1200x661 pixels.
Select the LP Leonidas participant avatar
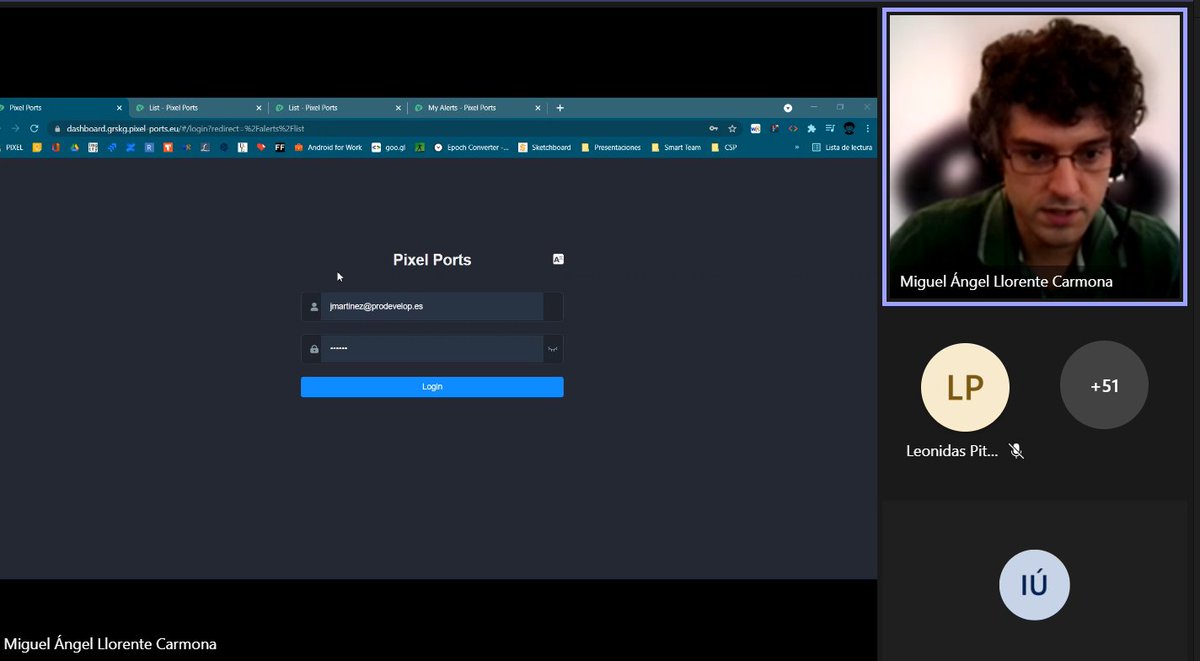click(x=965, y=386)
